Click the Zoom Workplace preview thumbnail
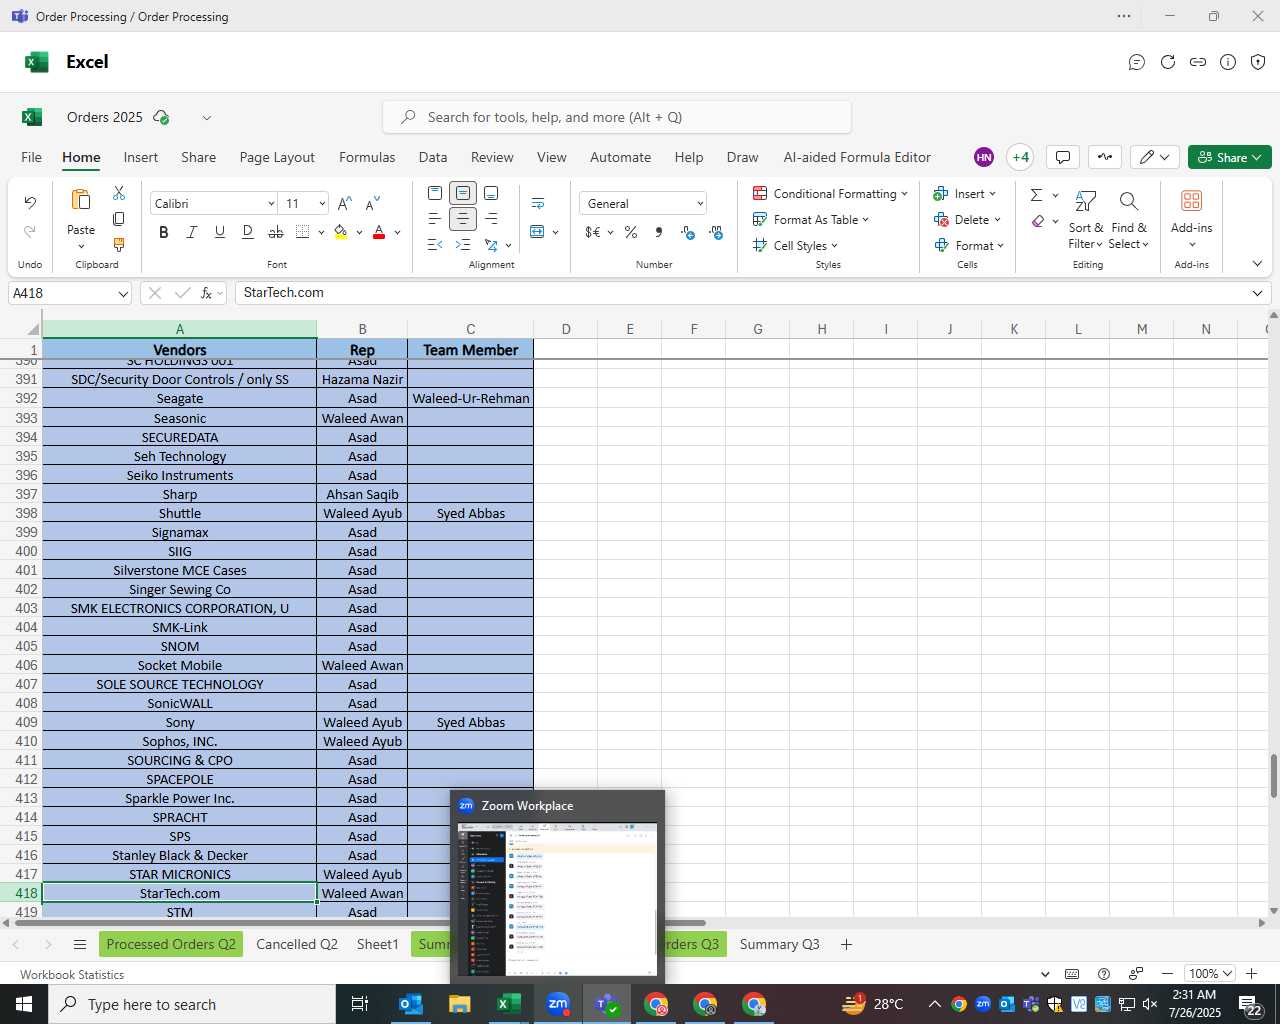This screenshot has height=1024, width=1280. tap(558, 898)
